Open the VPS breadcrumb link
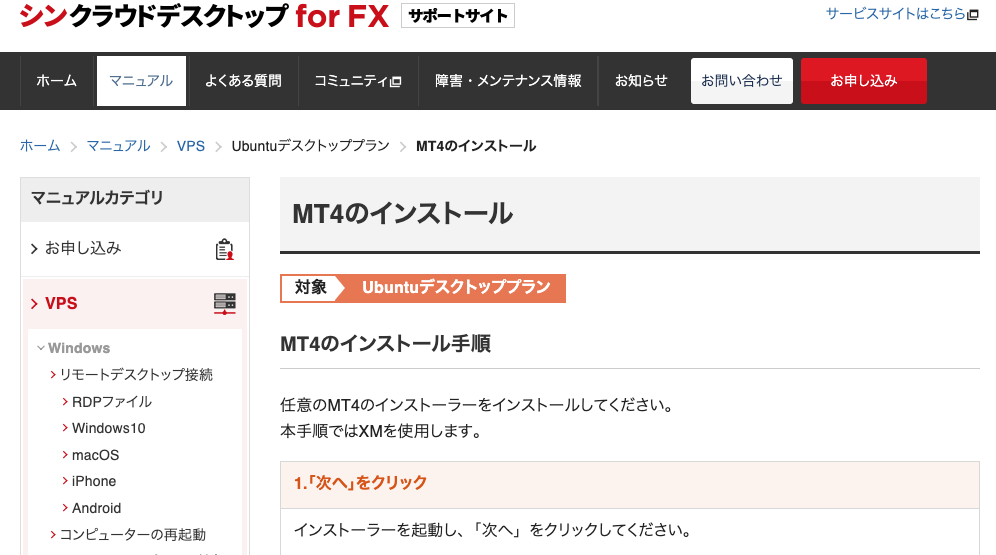The width and height of the screenshot is (996, 555). (x=191, y=146)
